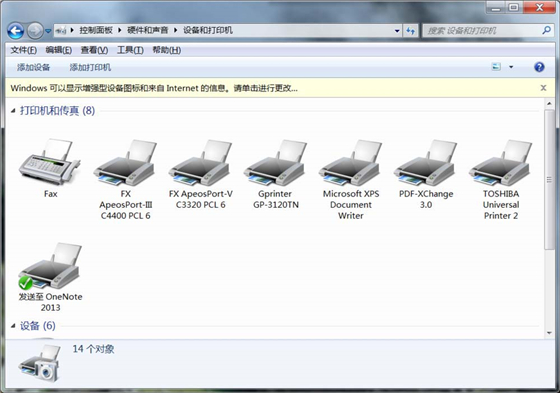Open the recent pages dropdown arrow
The image size is (560, 393).
pos(48,31)
